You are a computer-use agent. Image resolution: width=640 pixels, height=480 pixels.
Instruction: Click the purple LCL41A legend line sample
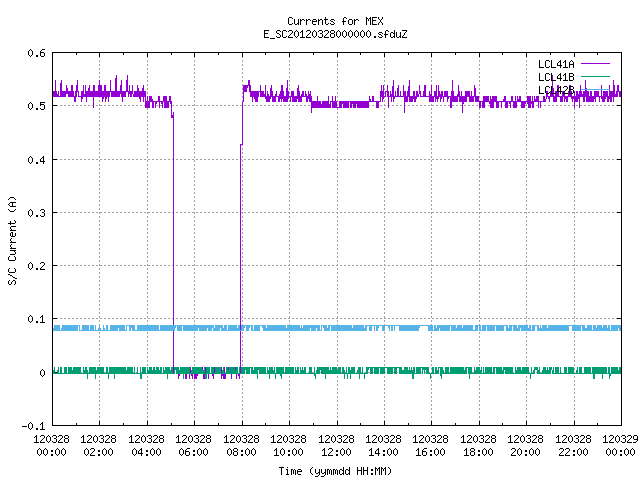pyautogui.click(x=595, y=64)
